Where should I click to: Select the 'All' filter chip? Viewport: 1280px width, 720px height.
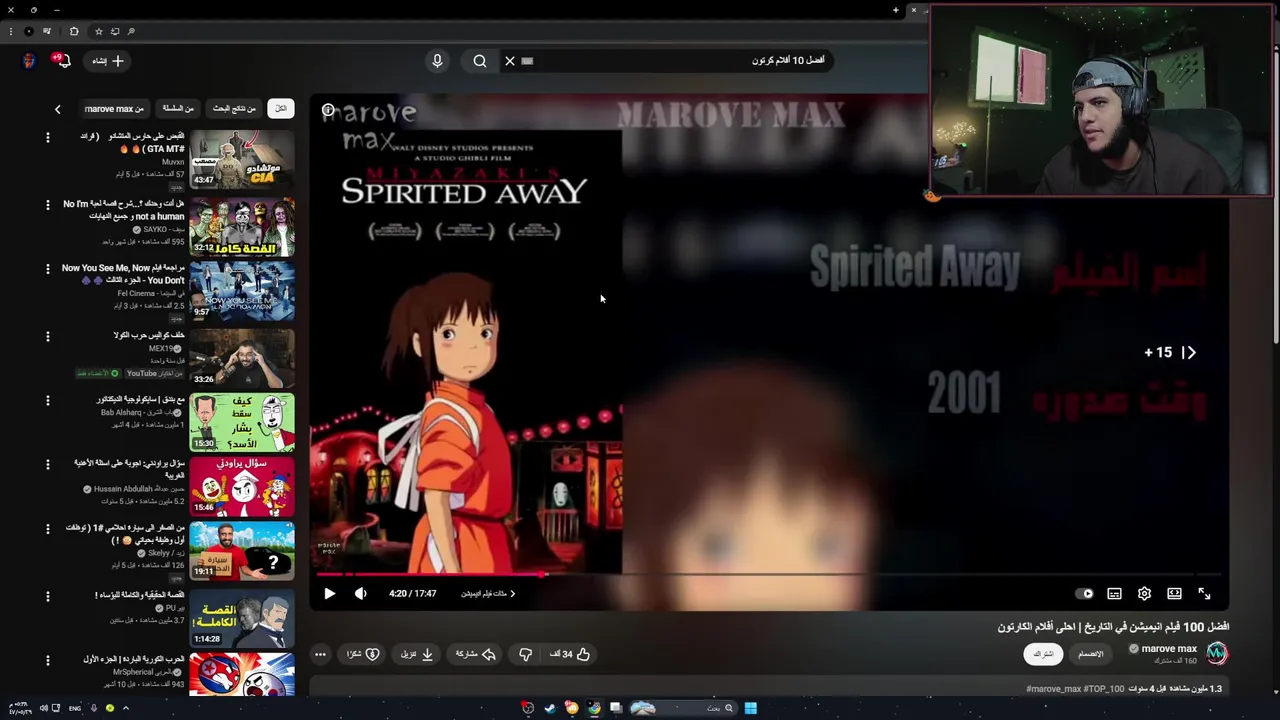(x=281, y=108)
